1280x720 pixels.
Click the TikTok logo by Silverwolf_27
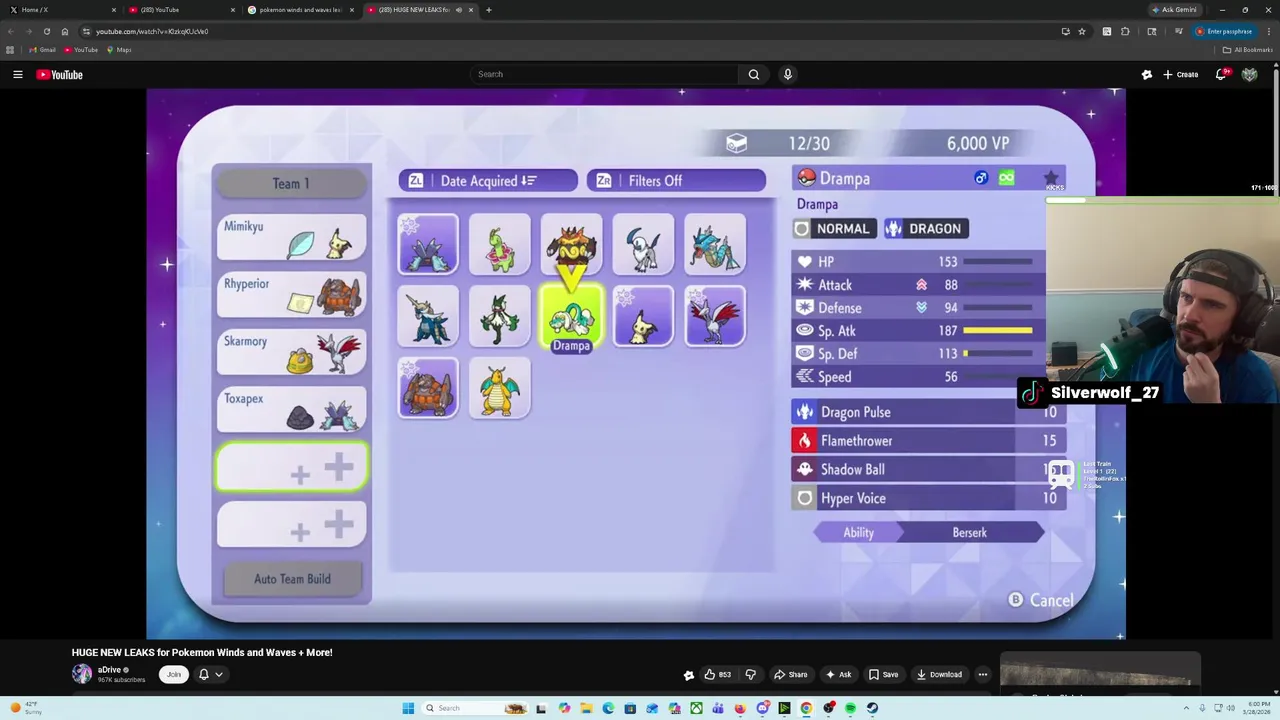click(1031, 393)
